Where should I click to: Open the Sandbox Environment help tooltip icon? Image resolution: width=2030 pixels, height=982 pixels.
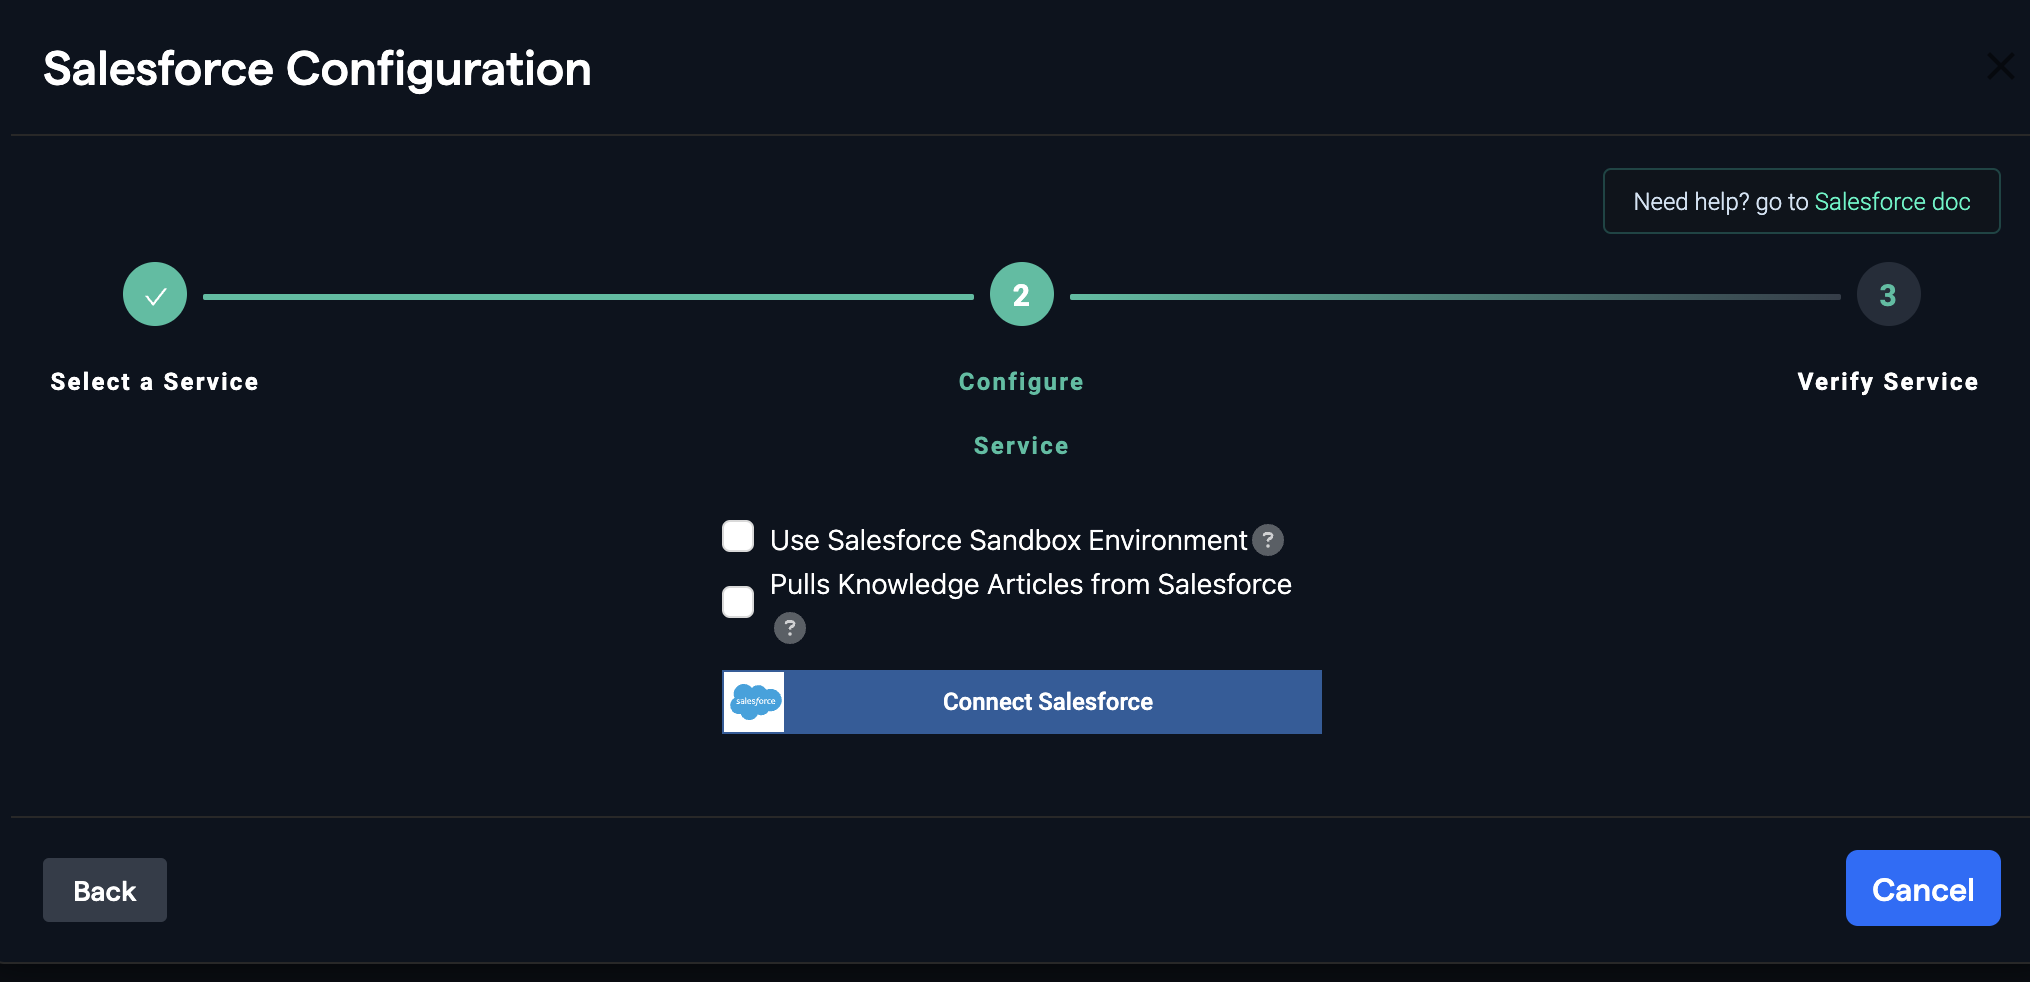(1268, 540)
